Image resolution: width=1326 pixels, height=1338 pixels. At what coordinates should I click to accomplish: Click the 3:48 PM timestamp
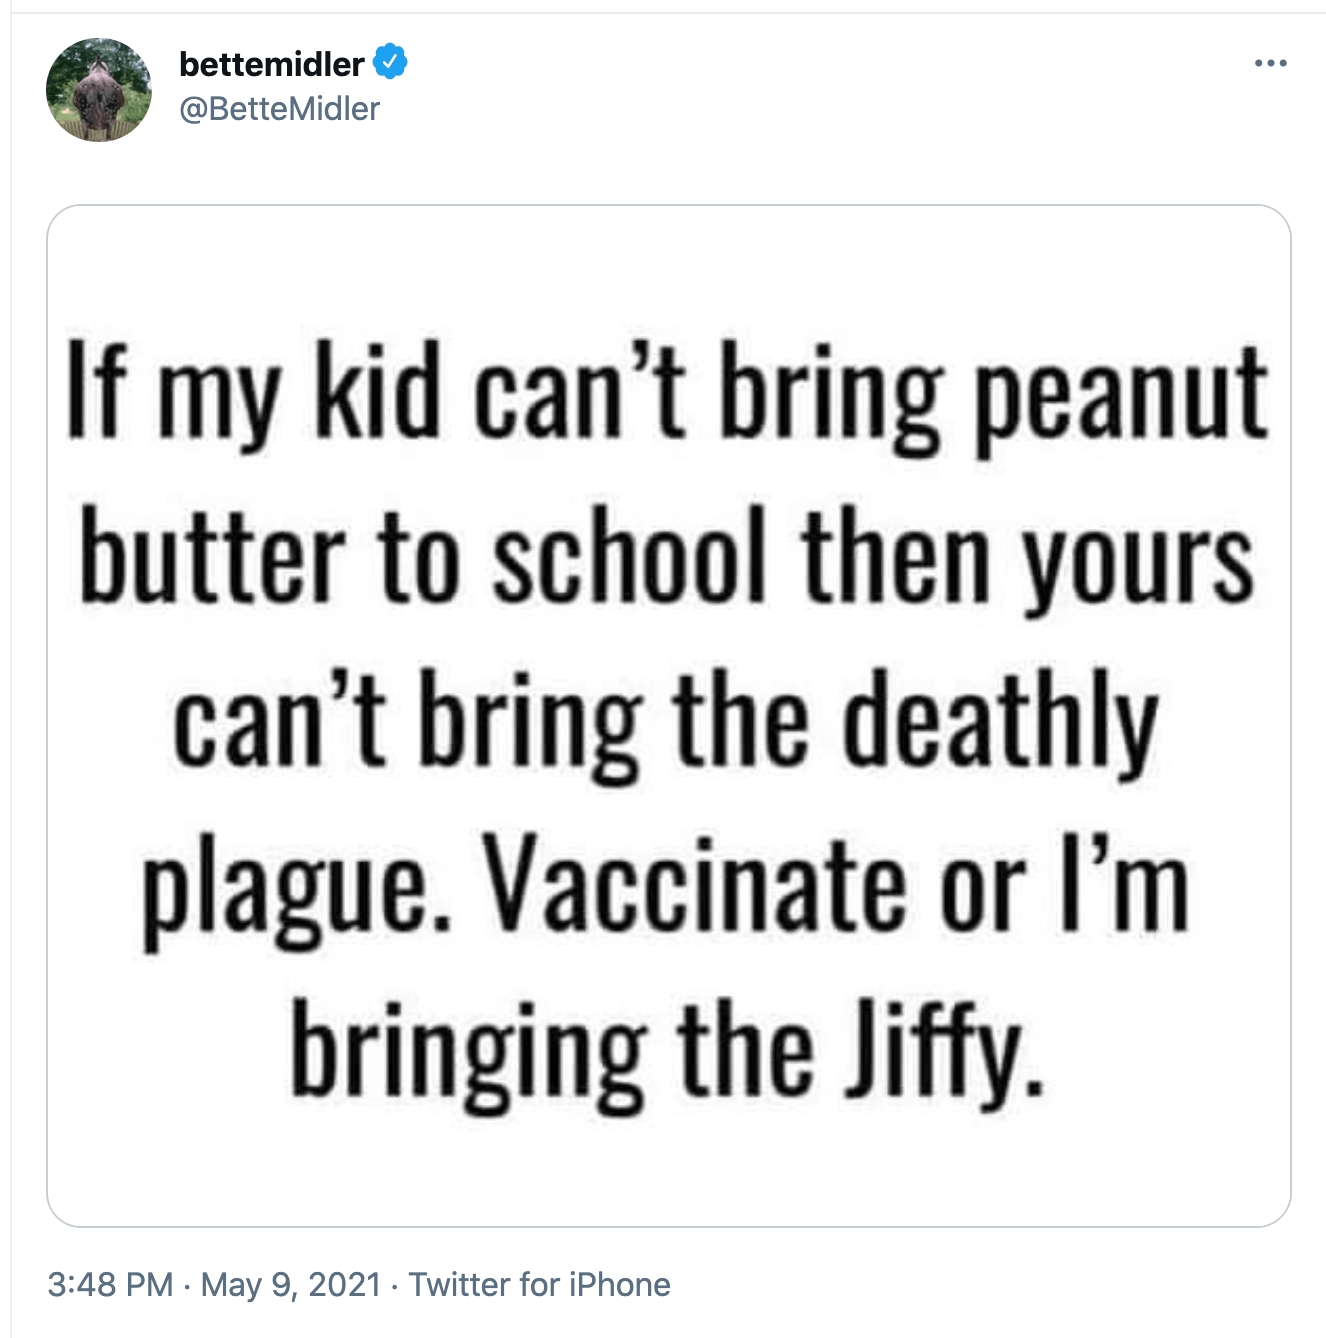tap(110, 1284)
